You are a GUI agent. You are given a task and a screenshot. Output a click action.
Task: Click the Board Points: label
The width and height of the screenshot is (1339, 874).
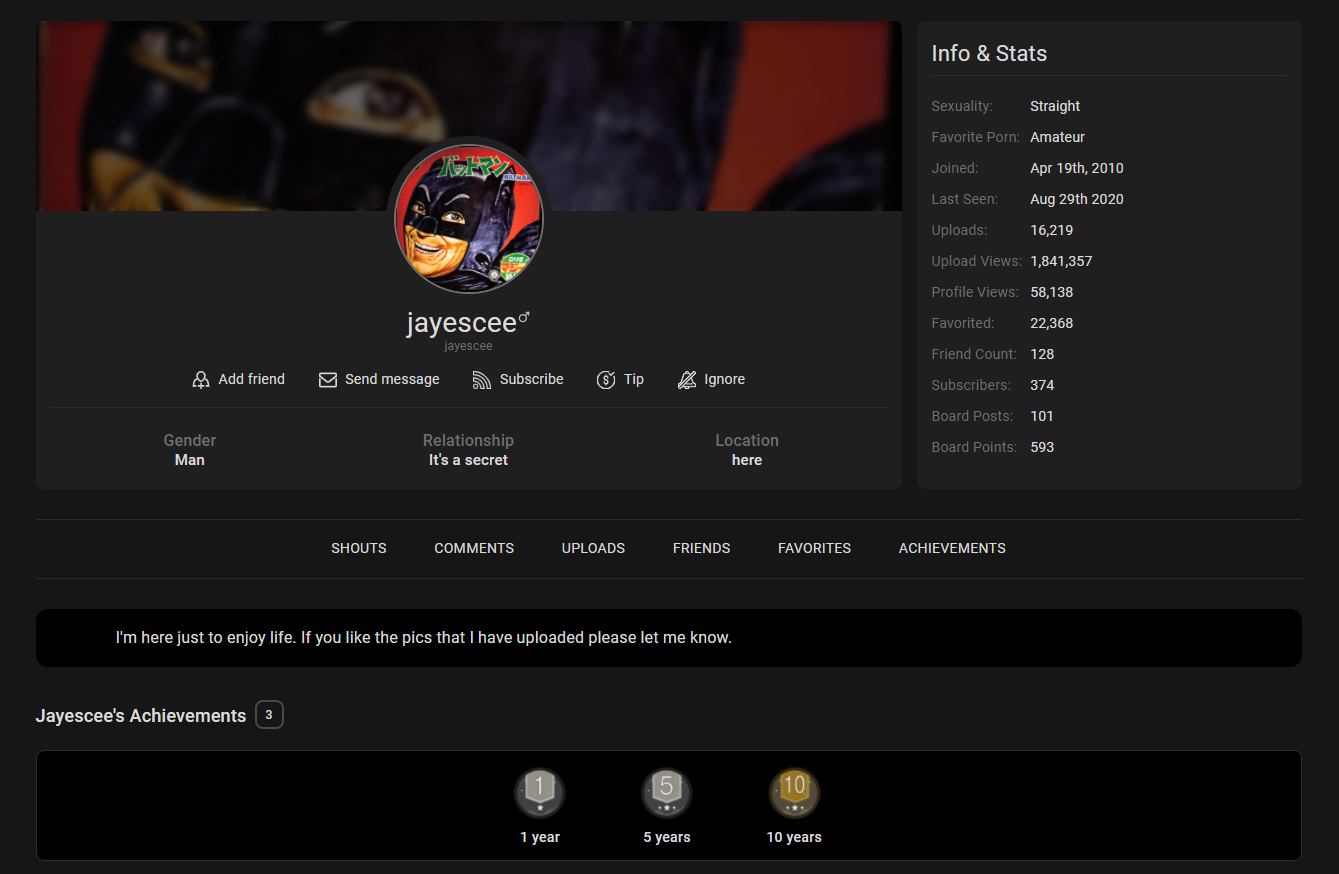point(975,447)
